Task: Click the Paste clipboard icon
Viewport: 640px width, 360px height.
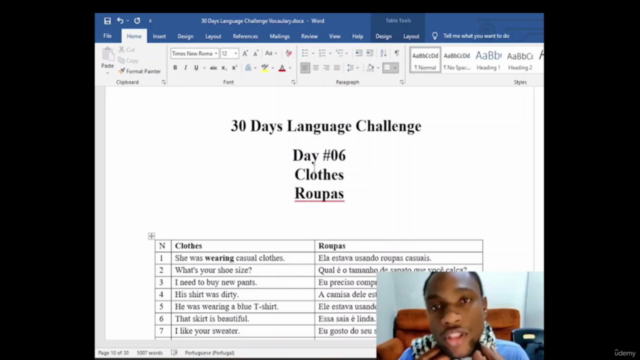Action: pos(108,55)
